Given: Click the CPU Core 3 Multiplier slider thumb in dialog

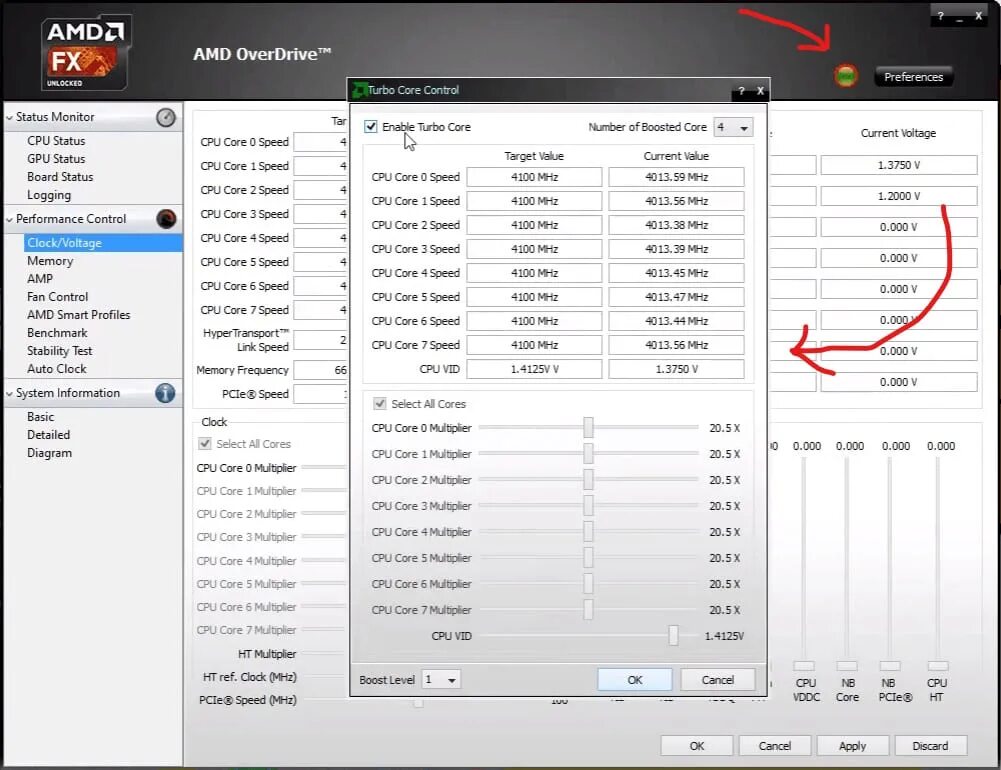Looking at the screenshot, I should tap(588, 506).
